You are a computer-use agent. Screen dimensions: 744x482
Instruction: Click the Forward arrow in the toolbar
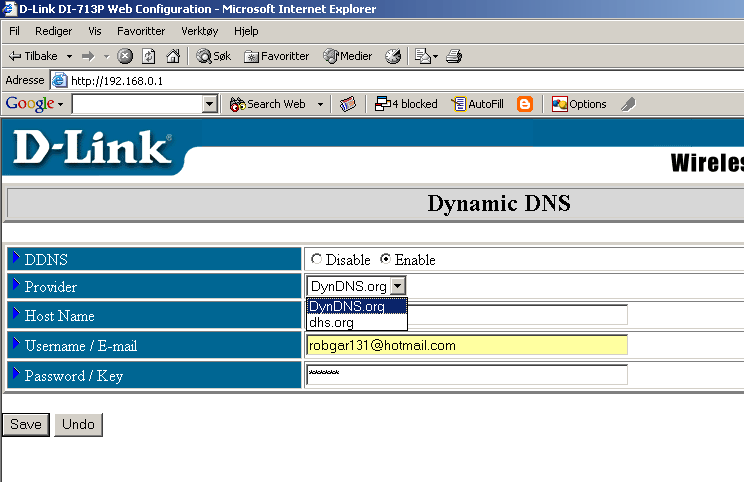(88, 56)
